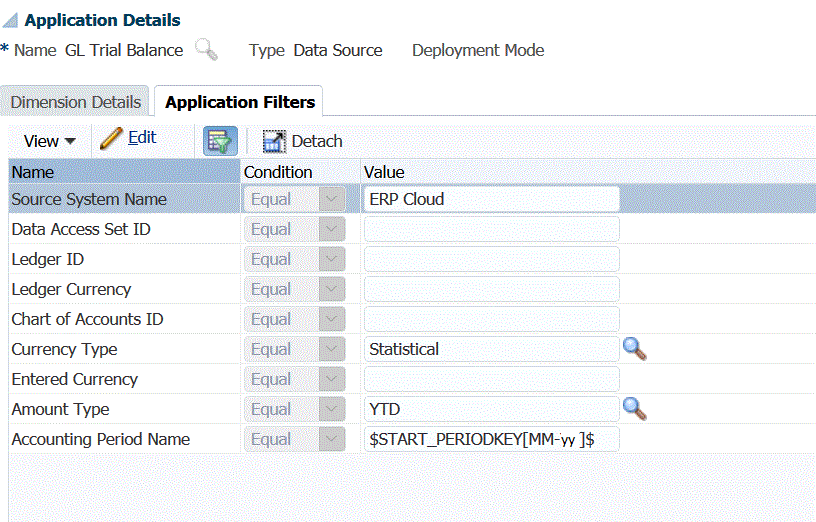The width and height of the screenshot is (816, 522).
Task: Select the Application Filters tab
Action: click(240, 102)
